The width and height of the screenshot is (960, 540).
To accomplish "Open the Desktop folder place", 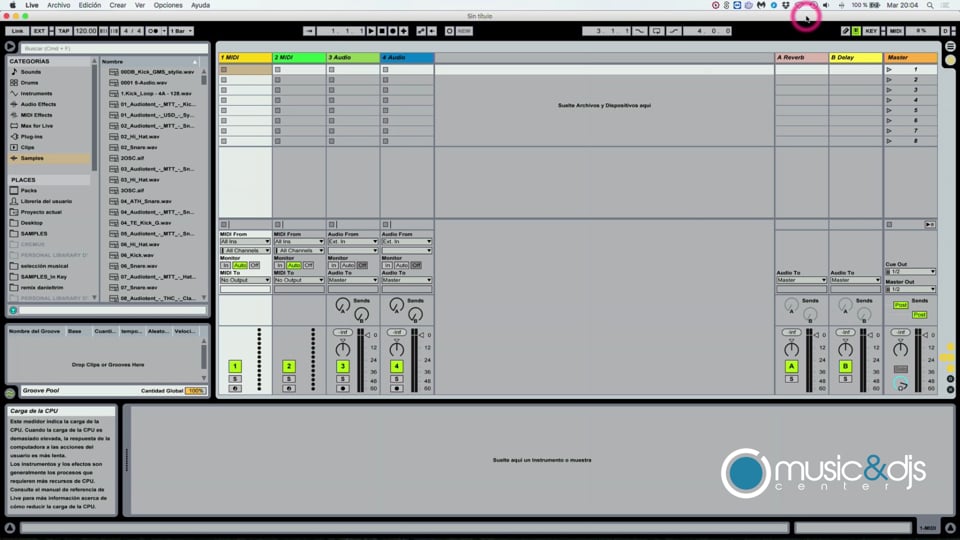I will [x=32, y=223].
